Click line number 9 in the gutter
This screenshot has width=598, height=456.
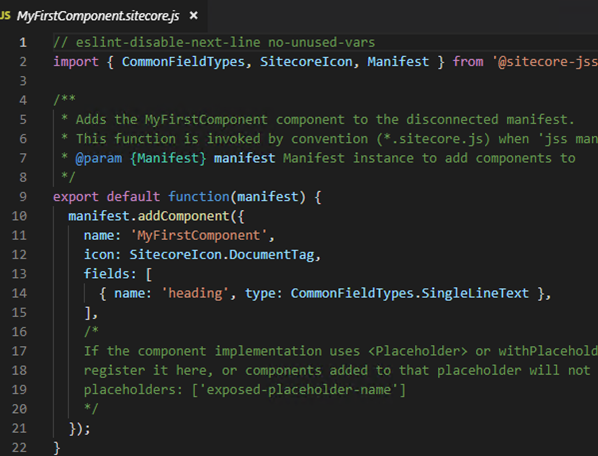click(x=23, y=197)
